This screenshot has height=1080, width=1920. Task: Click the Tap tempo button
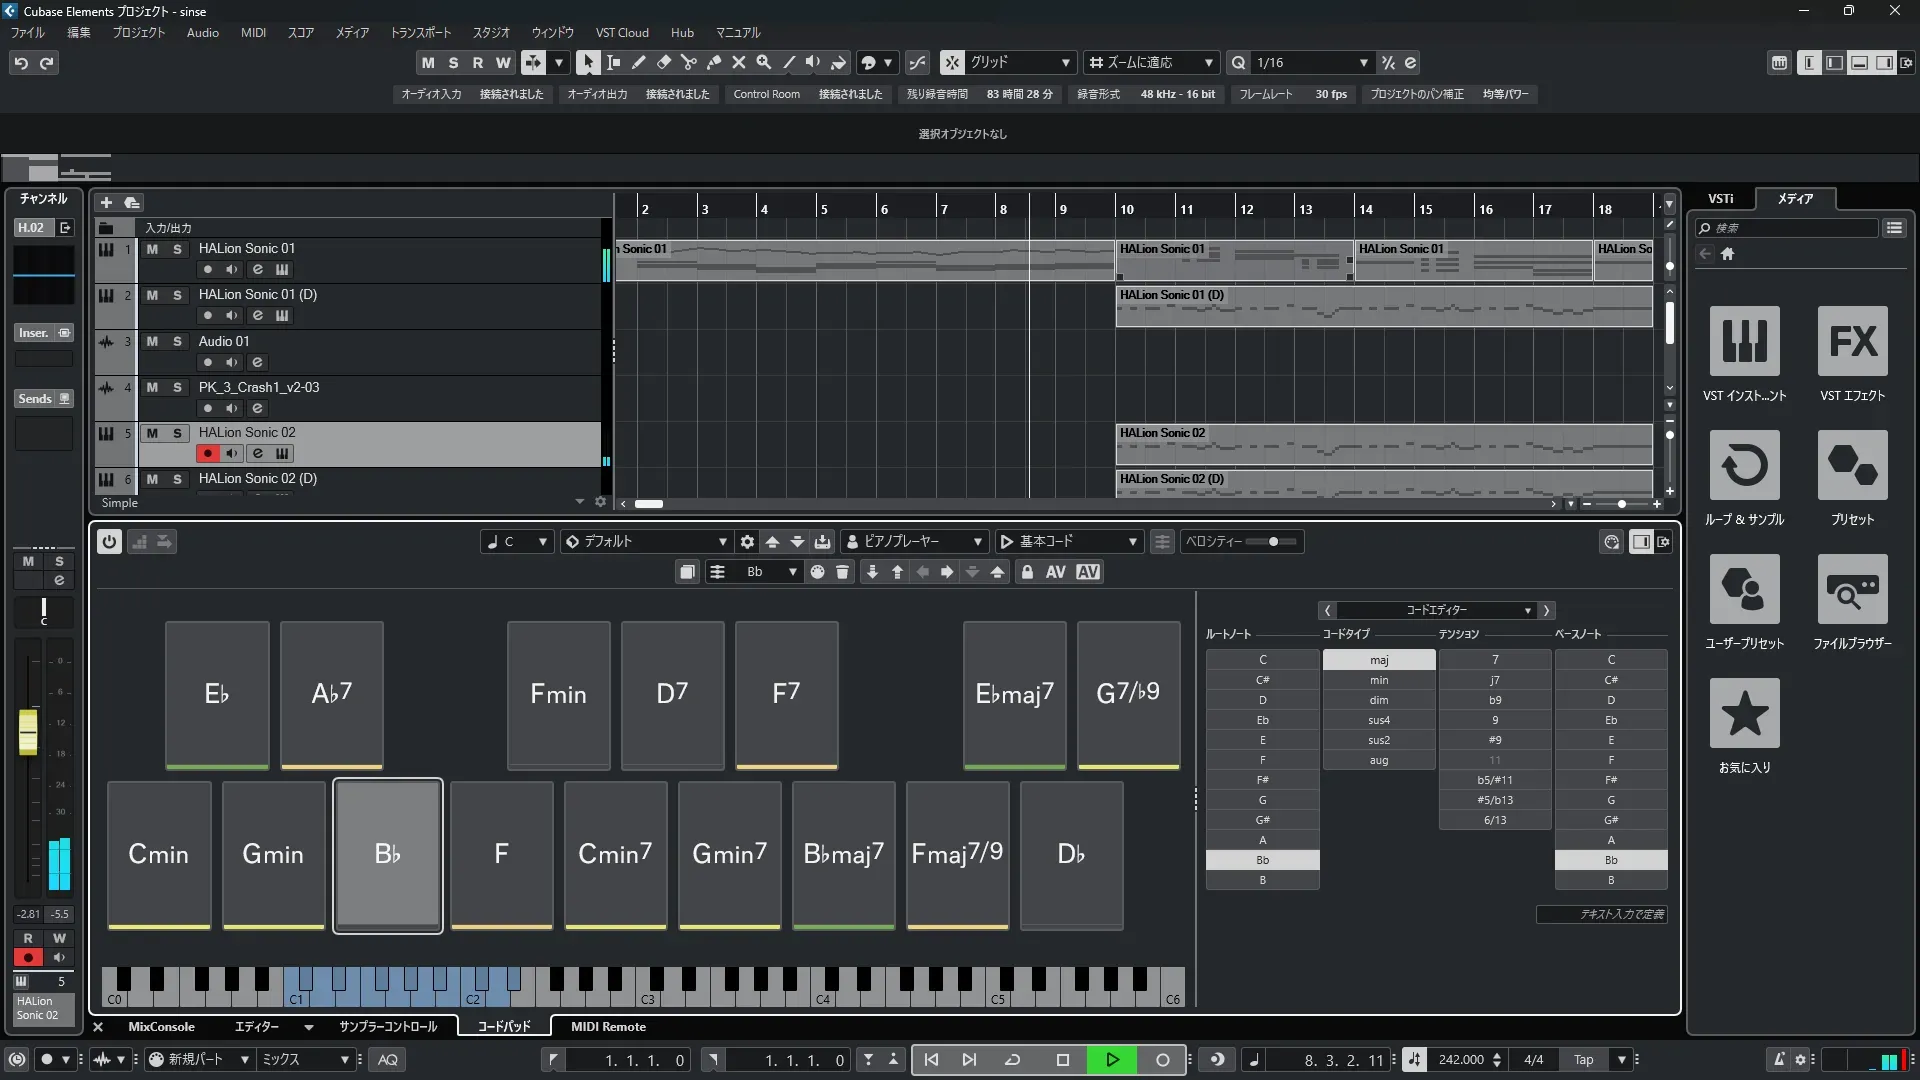point(1583,1060)
